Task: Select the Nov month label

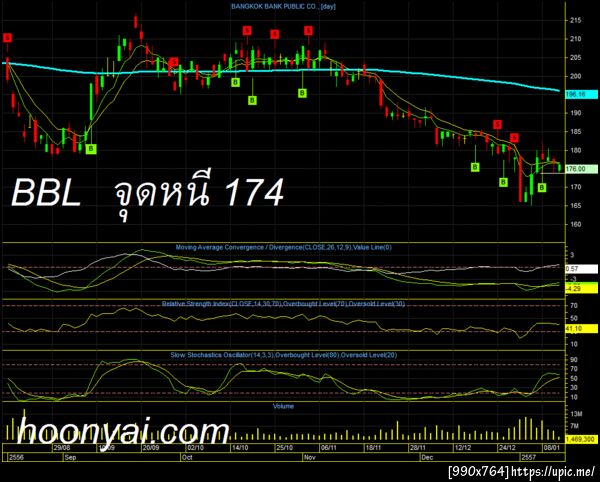Action: [309, 457]
